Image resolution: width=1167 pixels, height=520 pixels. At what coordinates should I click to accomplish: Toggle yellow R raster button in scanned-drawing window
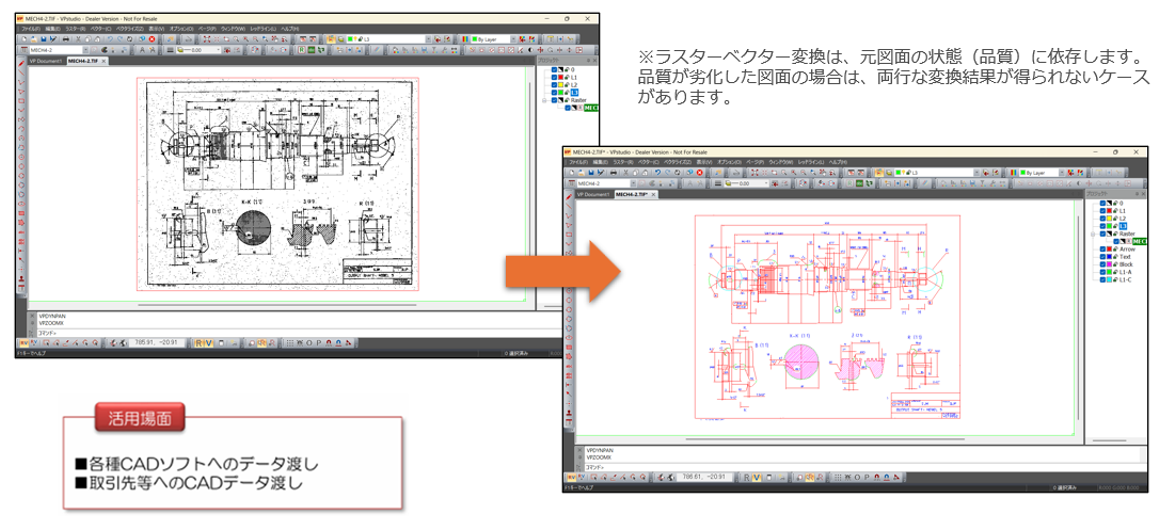click(199, 343)
